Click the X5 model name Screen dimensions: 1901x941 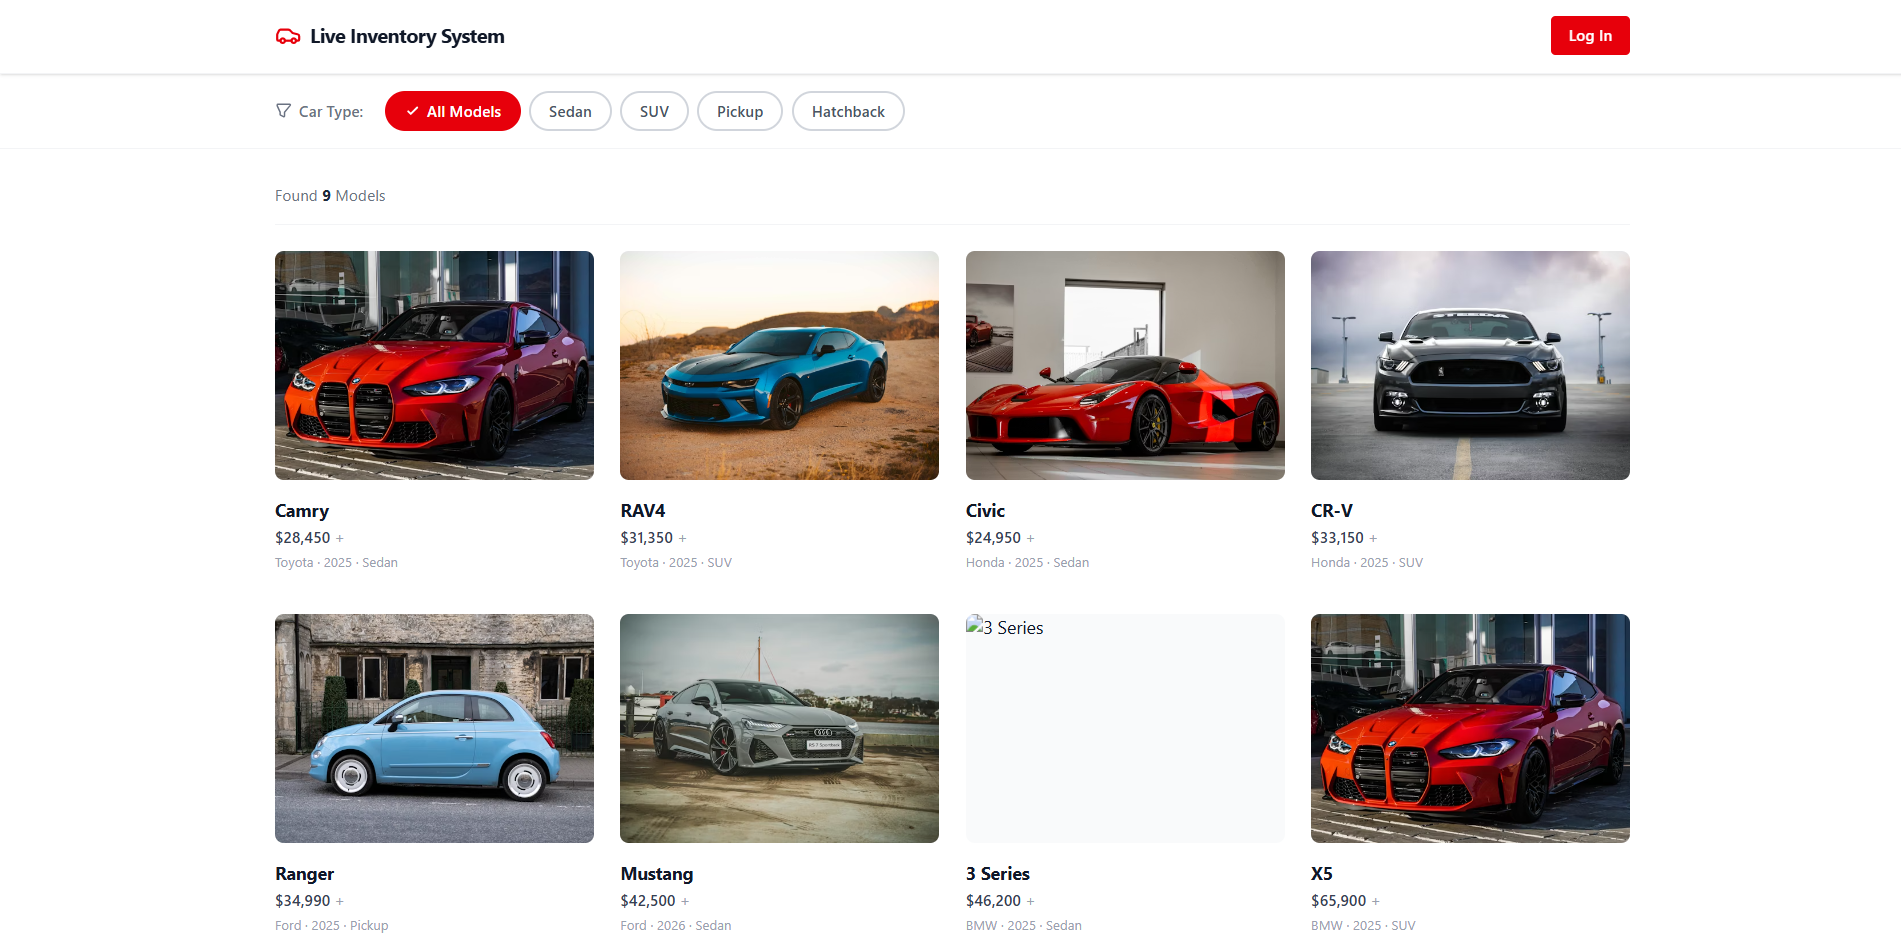tap(1322, 874)
